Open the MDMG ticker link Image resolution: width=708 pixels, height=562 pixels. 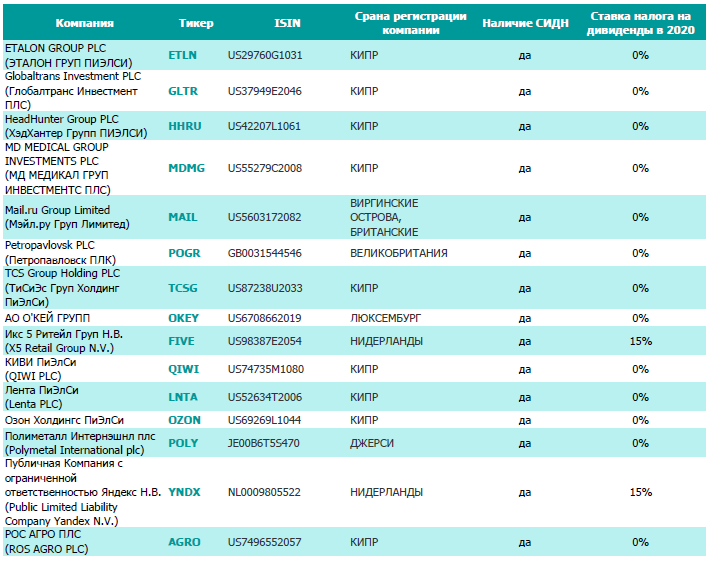click(186, 168)
